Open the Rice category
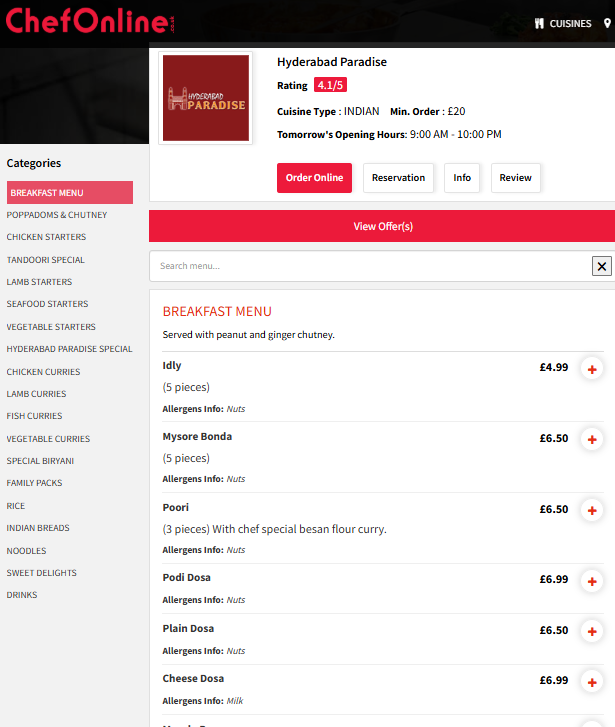The width and height of the screenshot is (615, 727). 15,506
